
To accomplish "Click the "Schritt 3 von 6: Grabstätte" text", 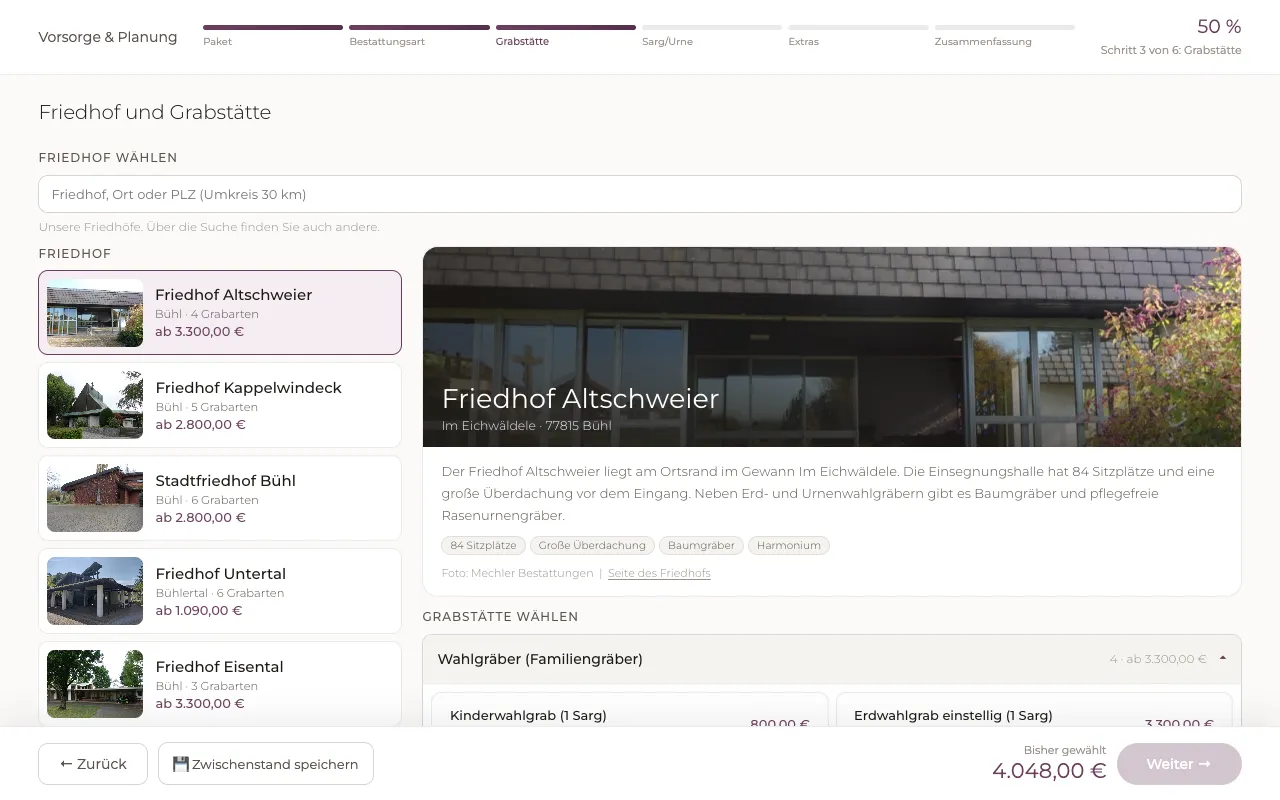I will 1171,50.
